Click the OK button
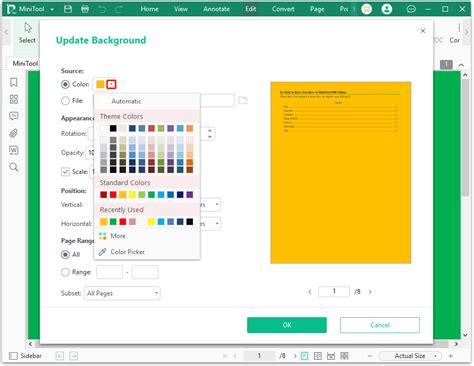 point(287,325)
